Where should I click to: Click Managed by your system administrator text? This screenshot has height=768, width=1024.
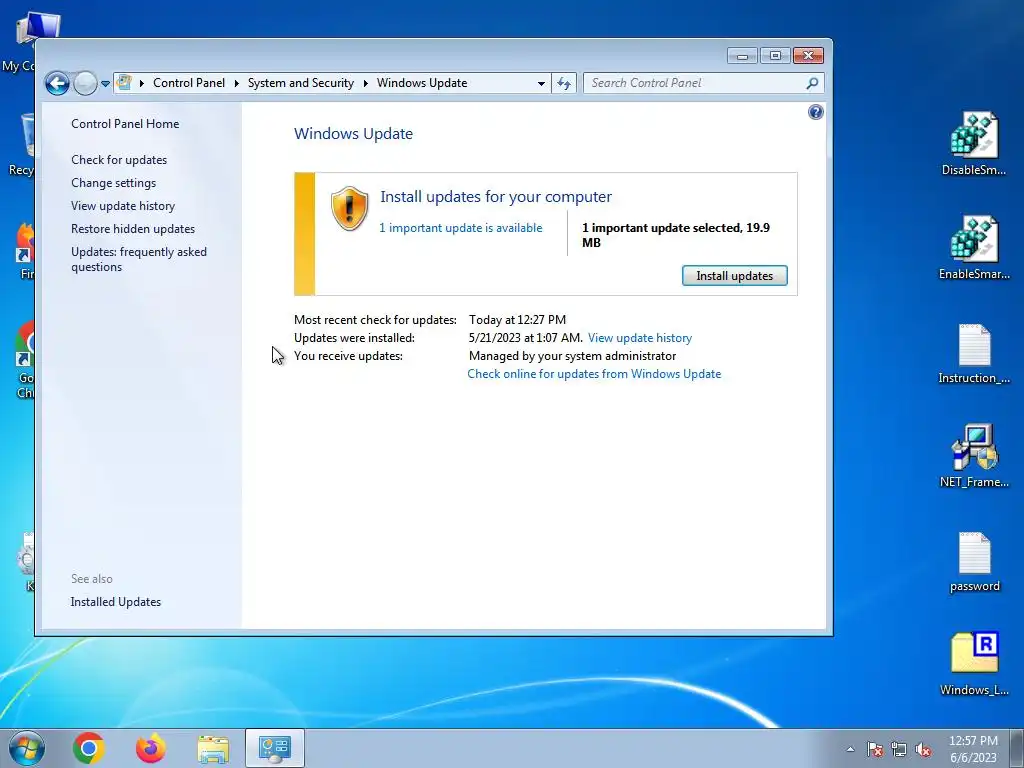tap(572, 356)
